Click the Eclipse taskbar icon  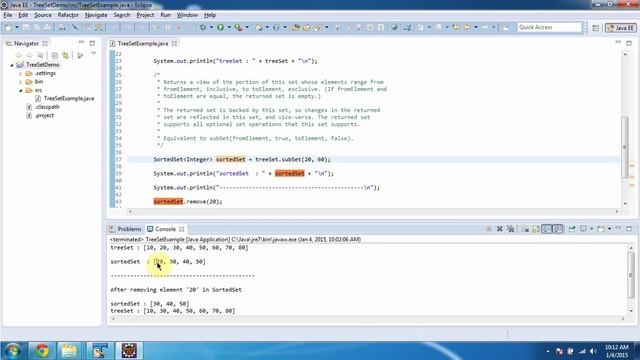click(129, 350)
